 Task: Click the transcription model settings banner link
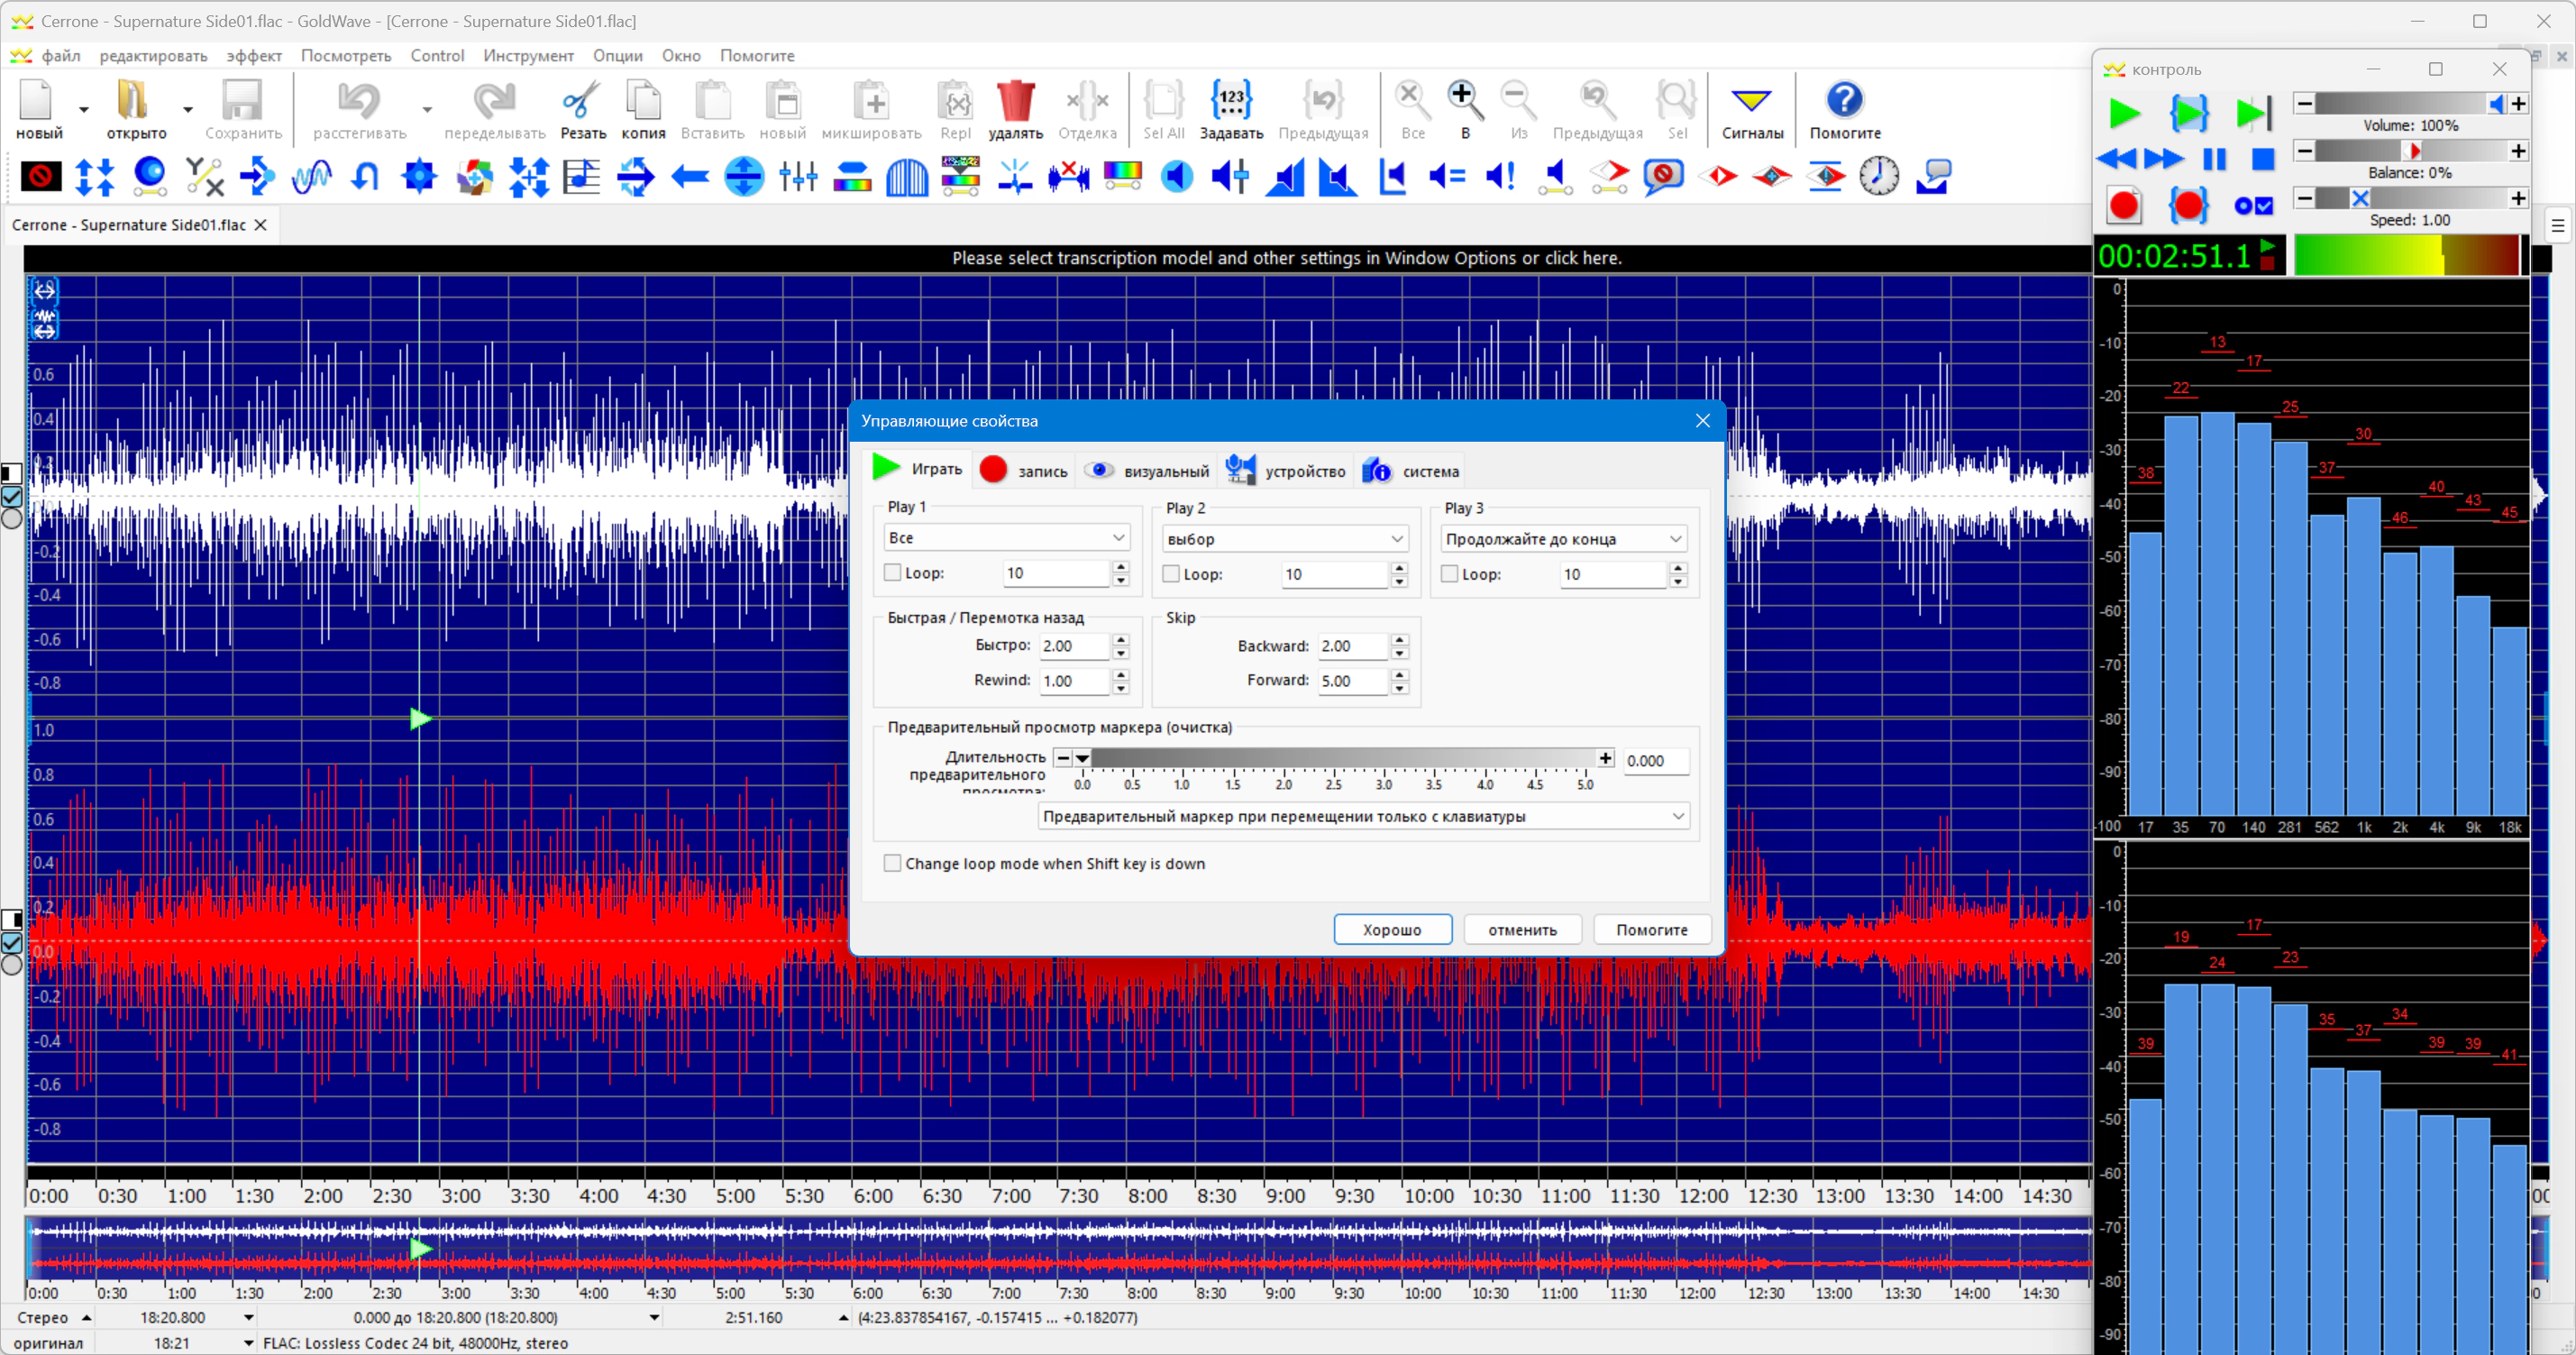click(x=1286, y=258)
